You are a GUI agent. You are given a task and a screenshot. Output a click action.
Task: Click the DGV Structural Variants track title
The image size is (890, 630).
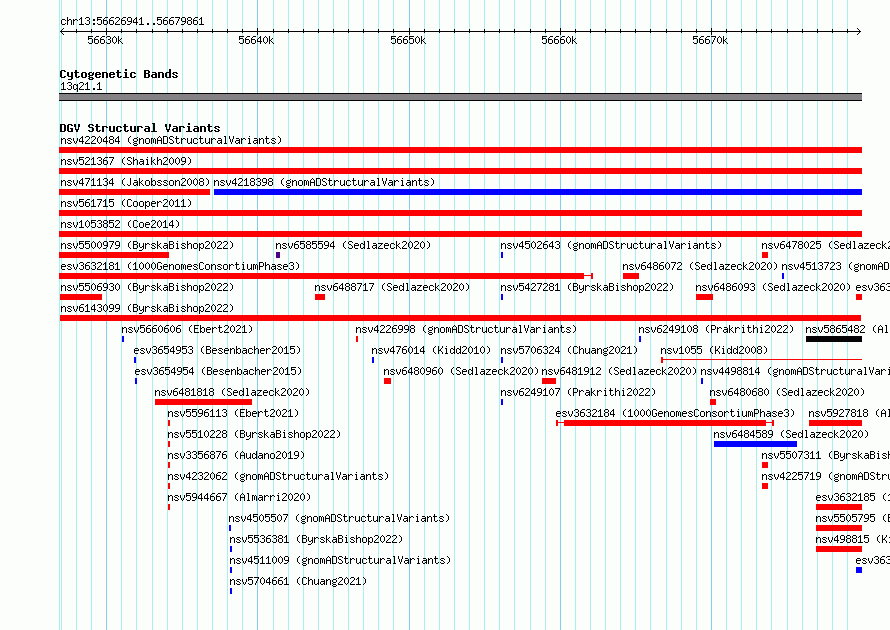(x=140, y=128)
